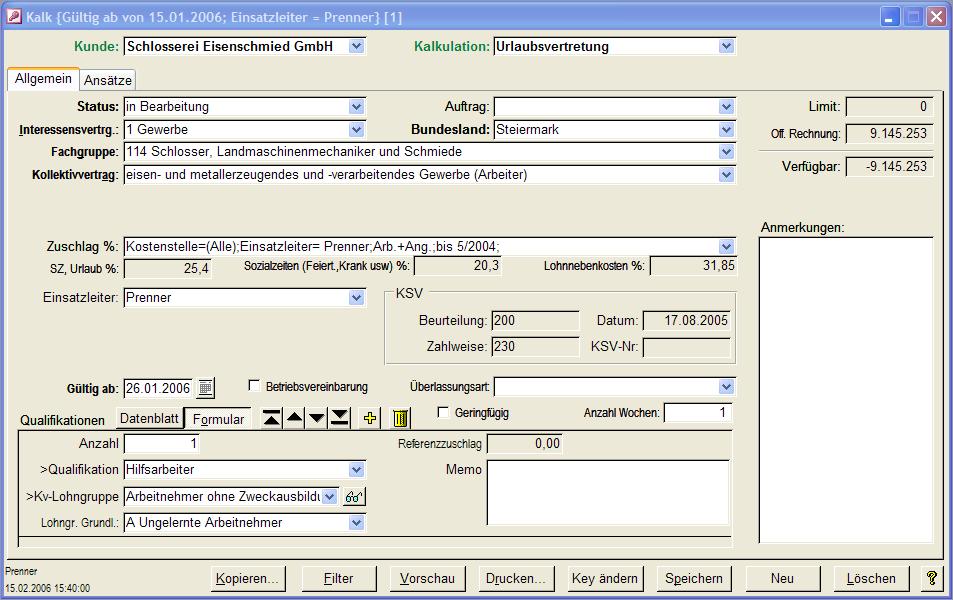Open the calendar picker next to Gültig ab

tap(205, 387)
